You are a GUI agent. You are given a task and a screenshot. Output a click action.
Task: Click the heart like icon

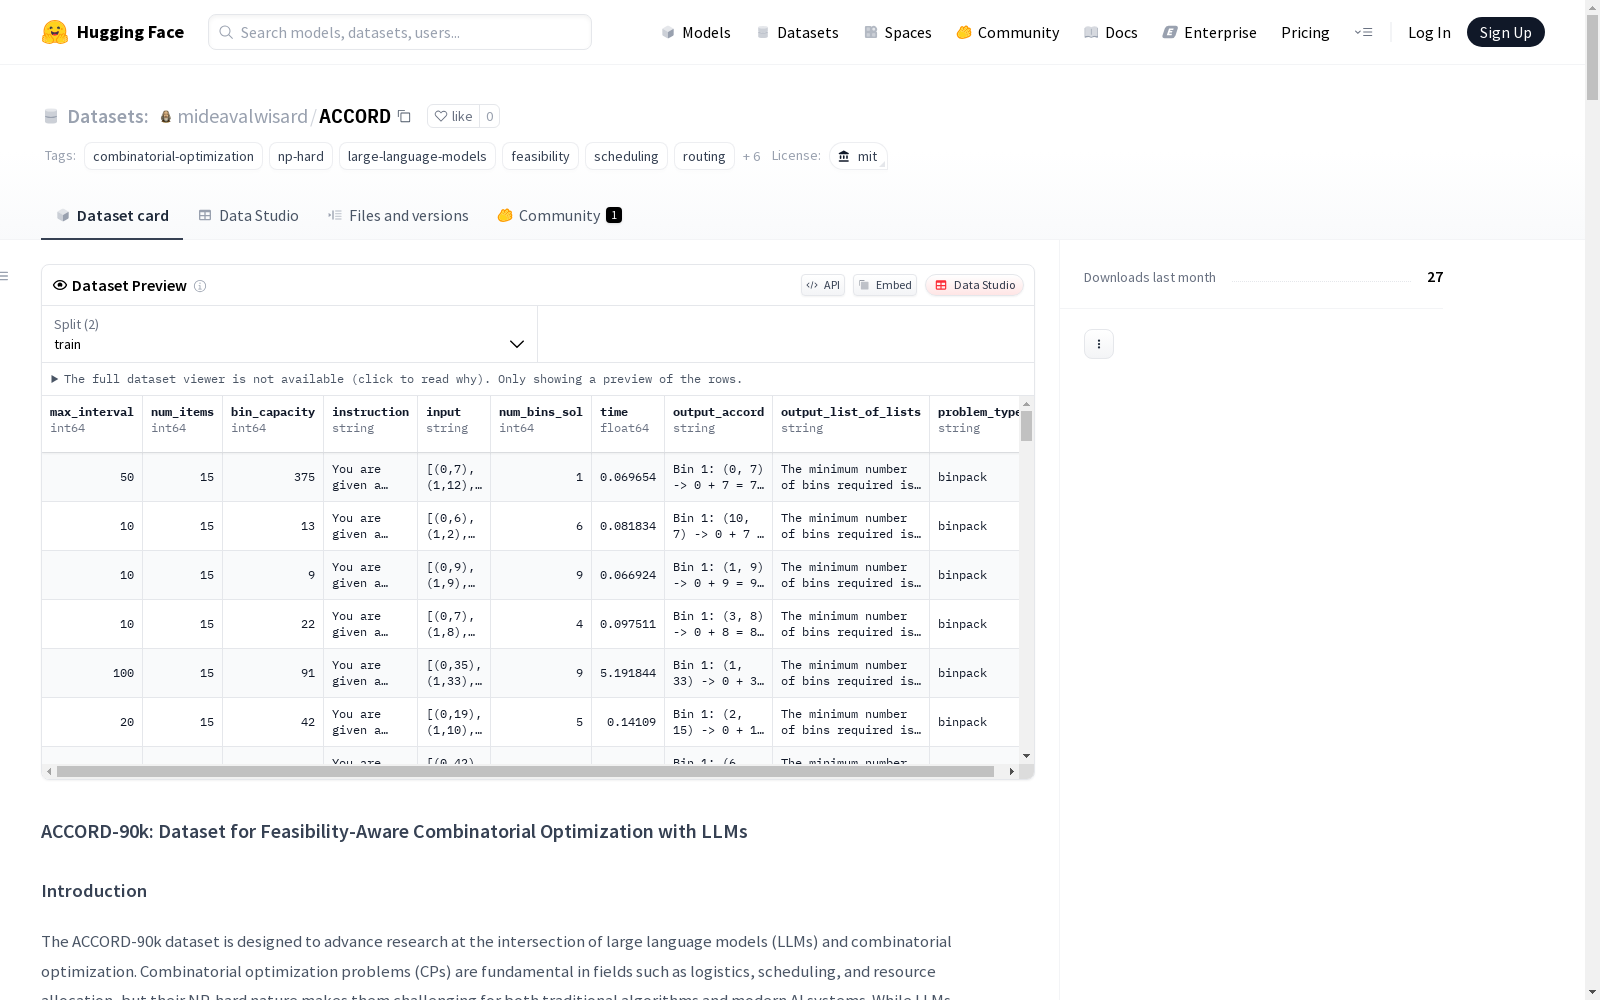441,116
